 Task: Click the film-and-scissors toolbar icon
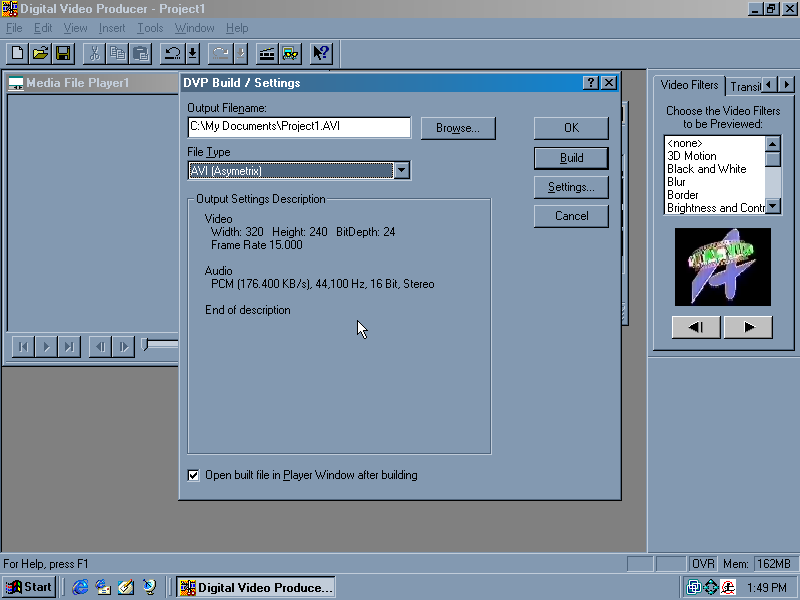(290, 53)
